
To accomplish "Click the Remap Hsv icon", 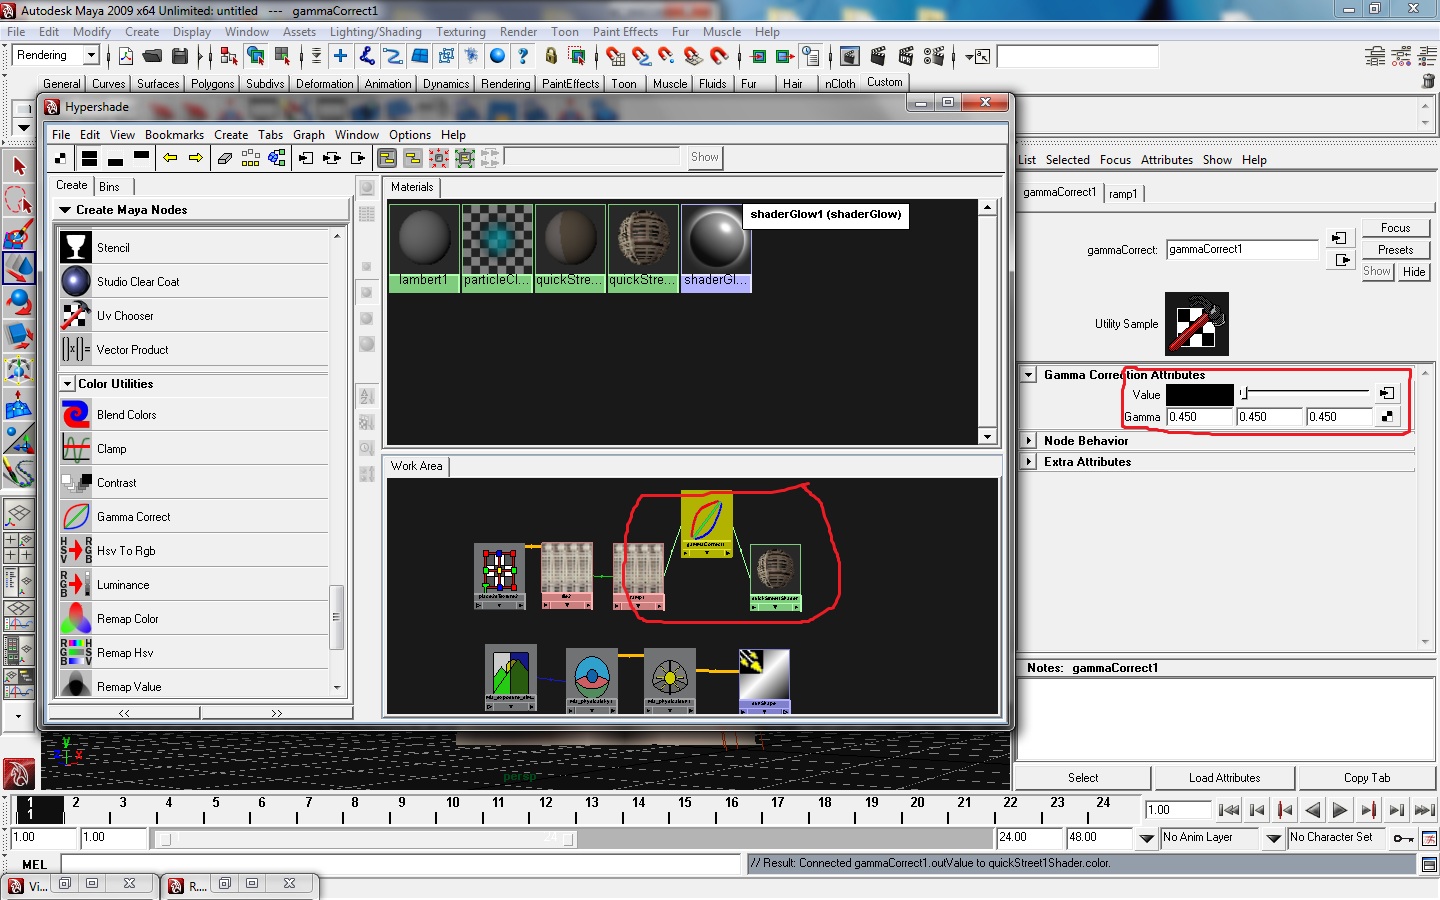I will point(76,653).
